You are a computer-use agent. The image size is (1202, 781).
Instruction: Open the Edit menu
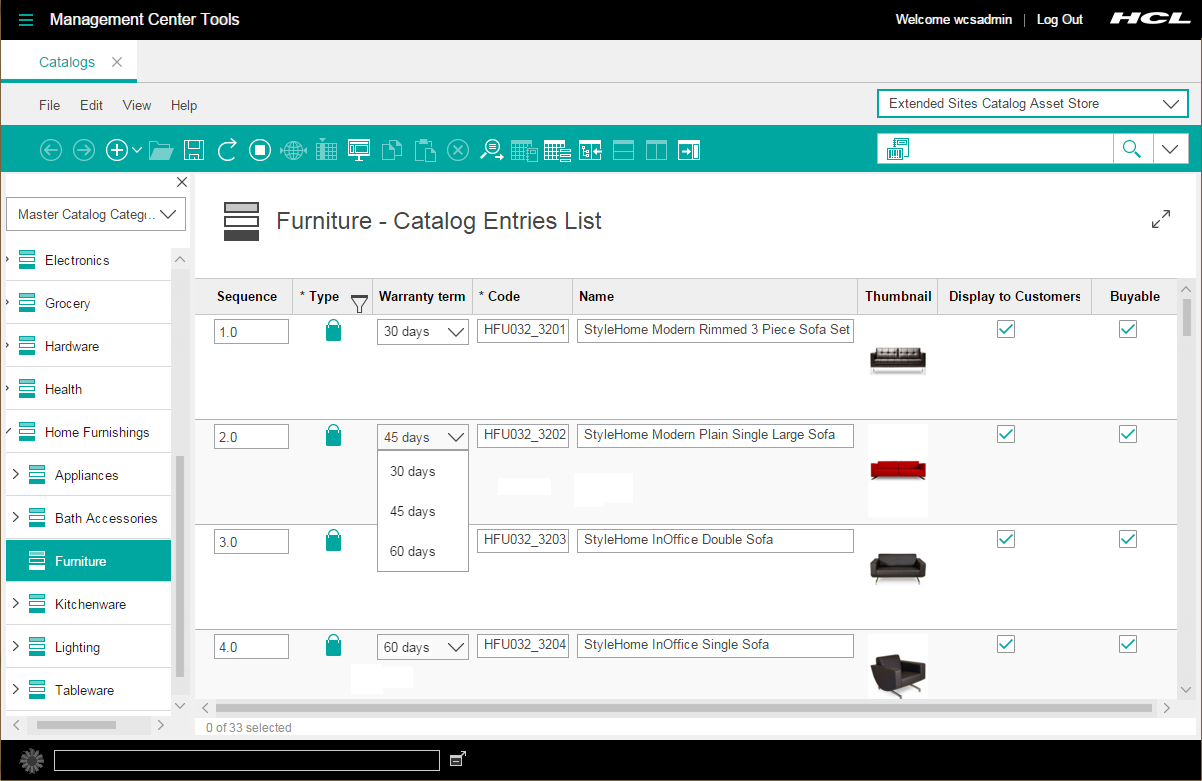[91, 105]
